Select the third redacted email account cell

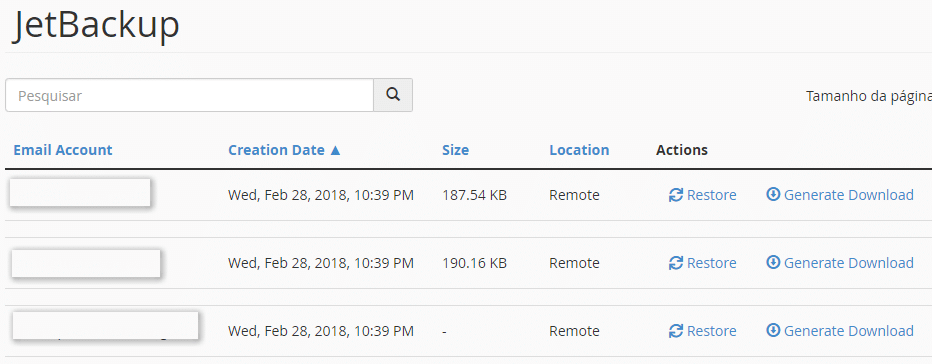click(105, 325)
